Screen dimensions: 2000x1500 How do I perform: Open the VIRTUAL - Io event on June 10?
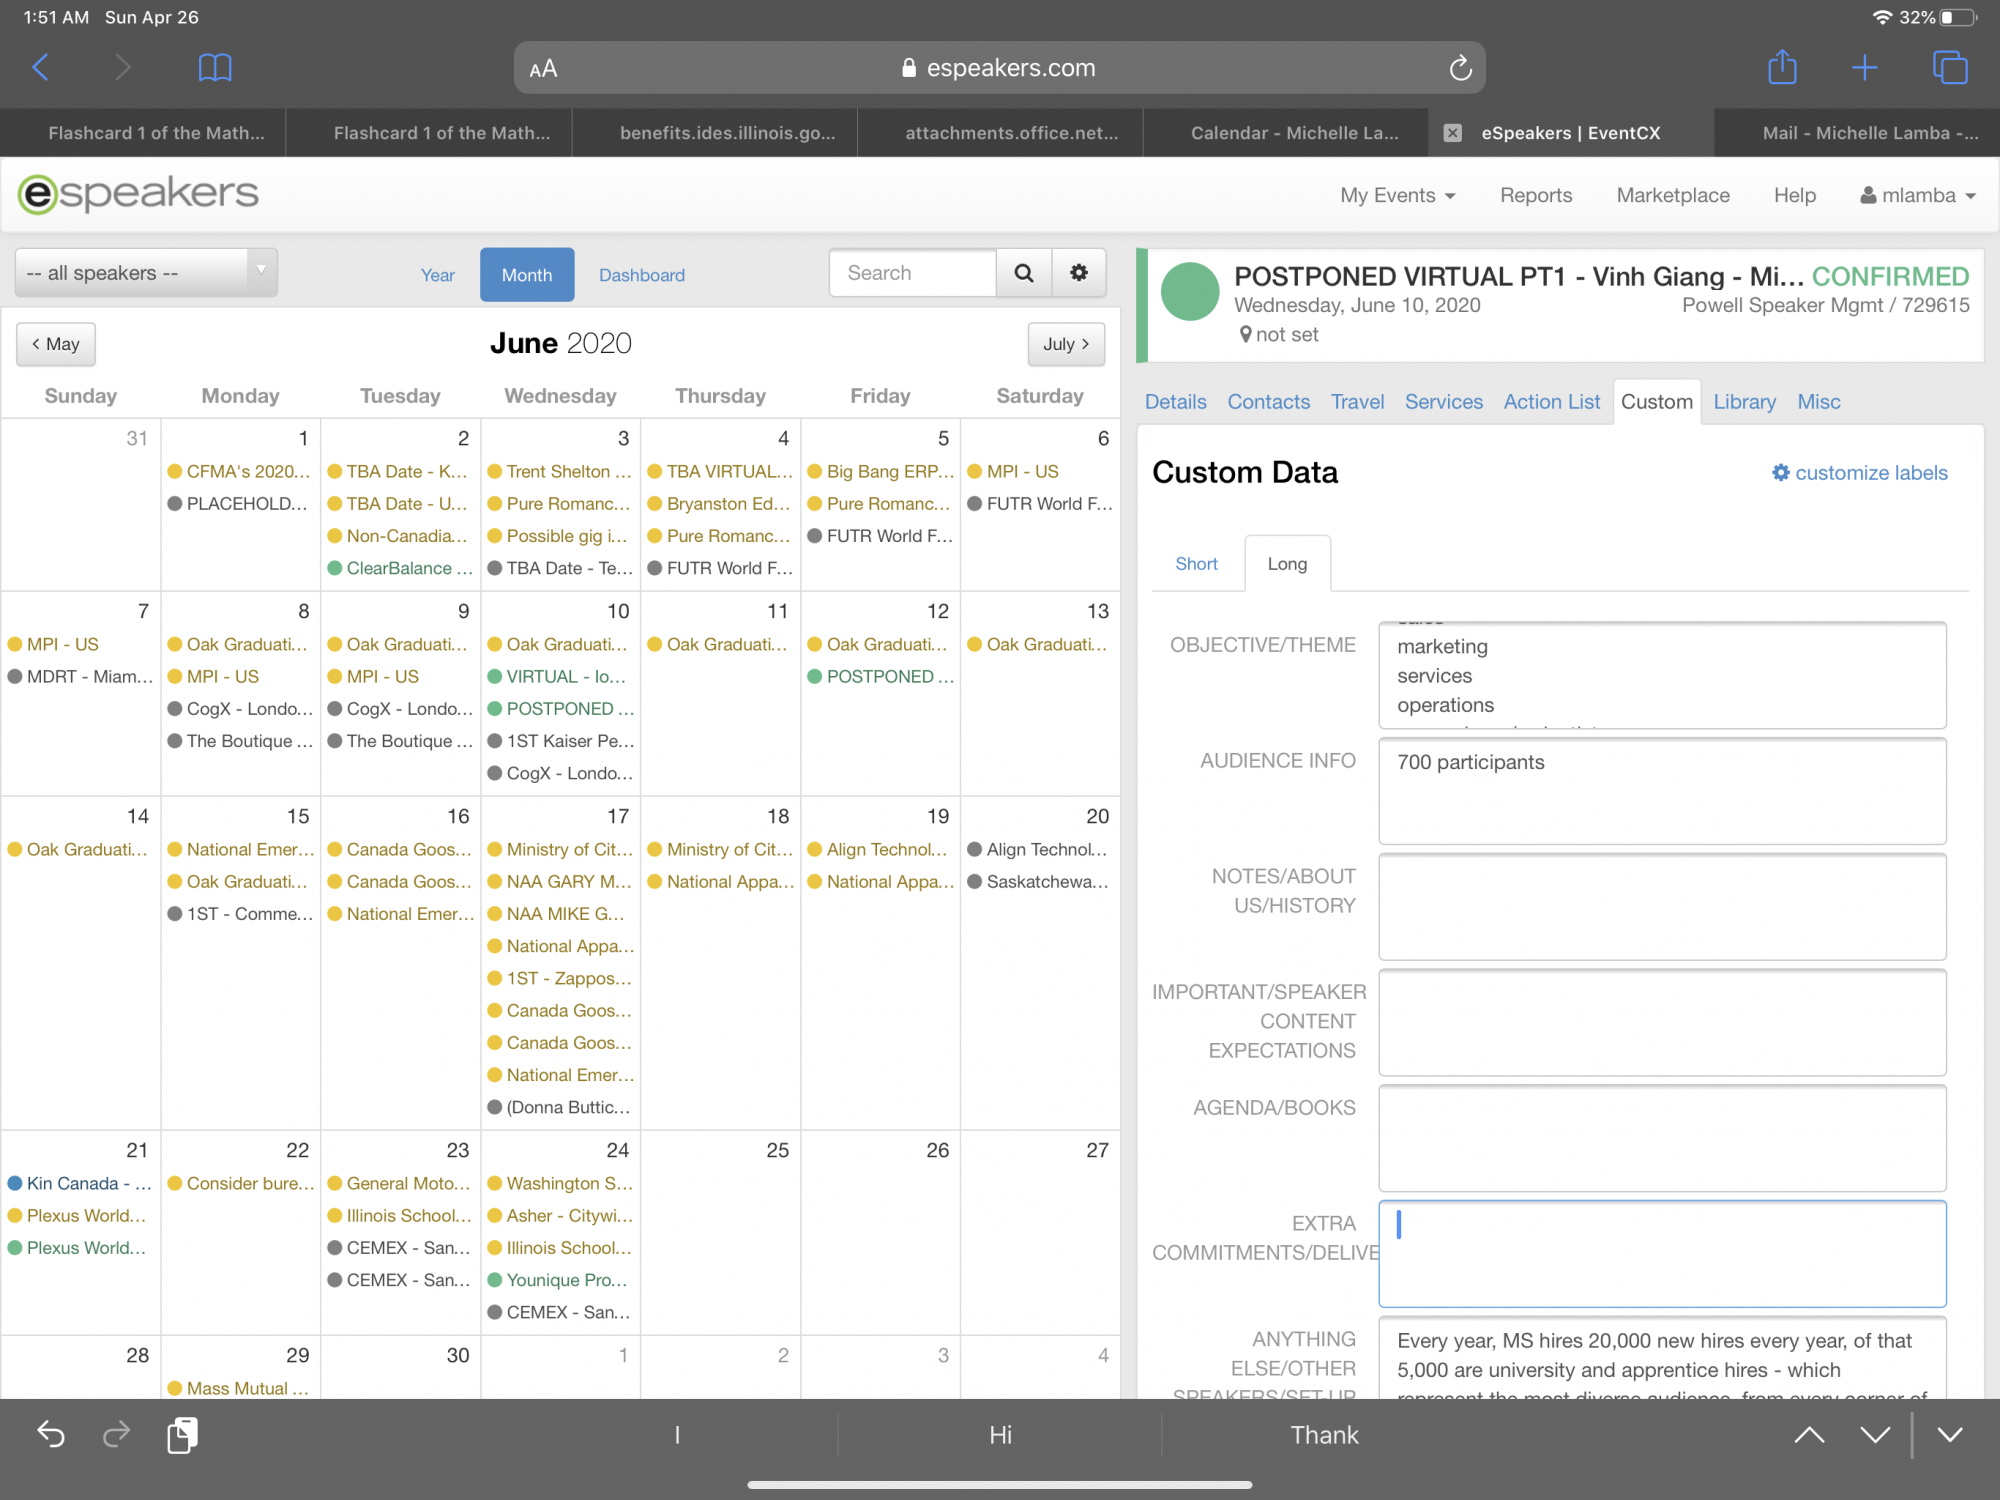[558, 676]
